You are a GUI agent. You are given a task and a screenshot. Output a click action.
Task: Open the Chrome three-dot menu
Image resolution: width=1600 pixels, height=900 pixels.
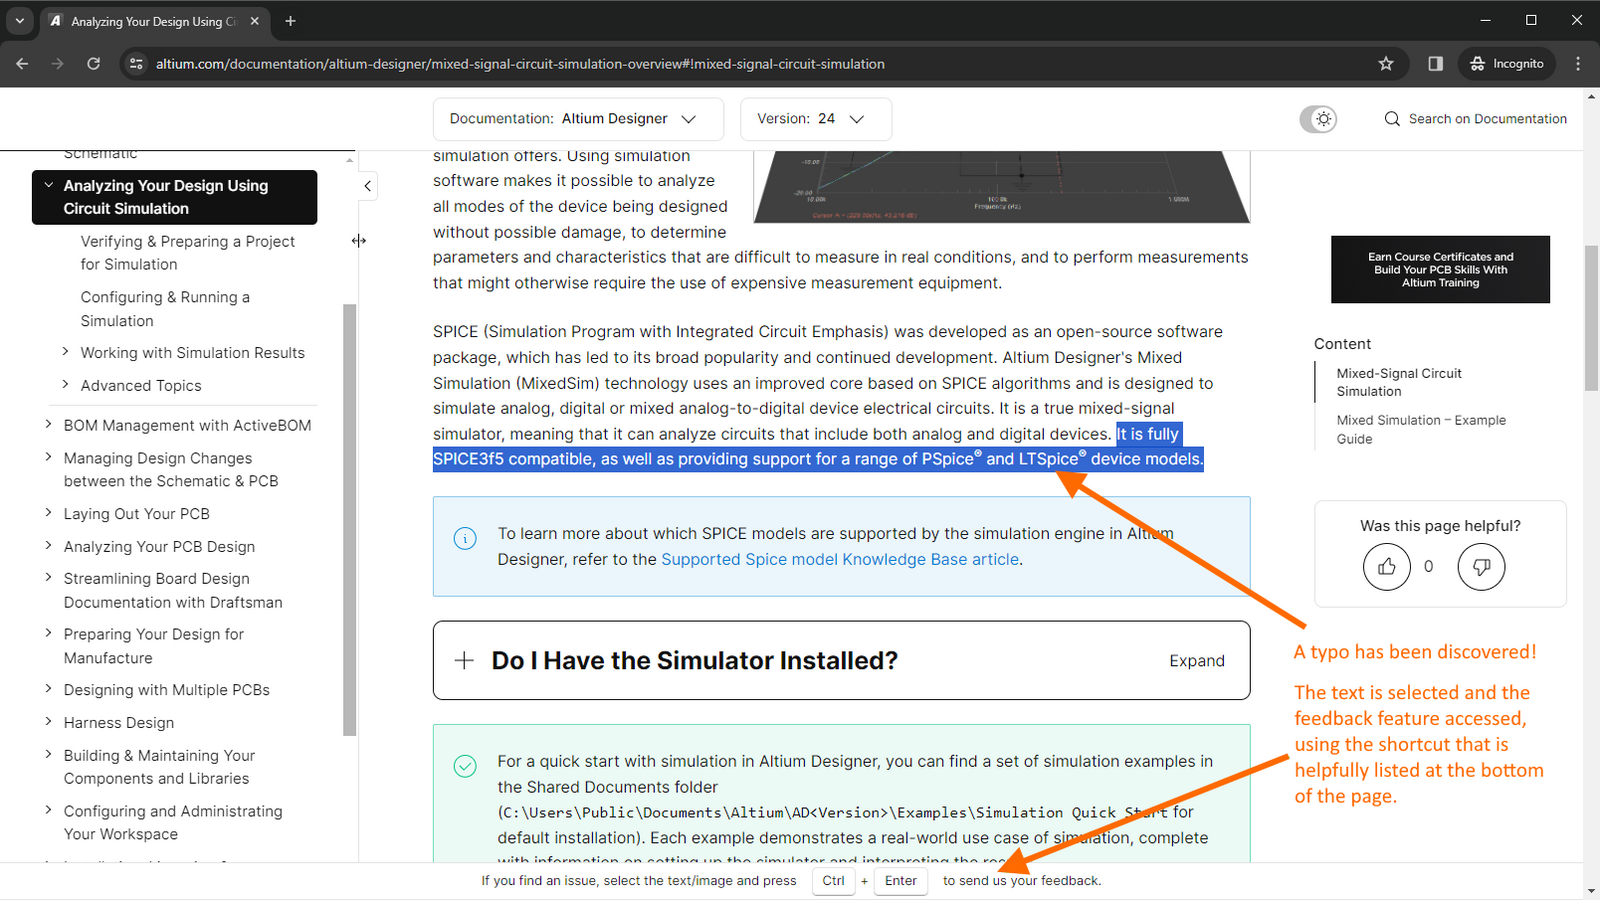[x=1578, y=63]
